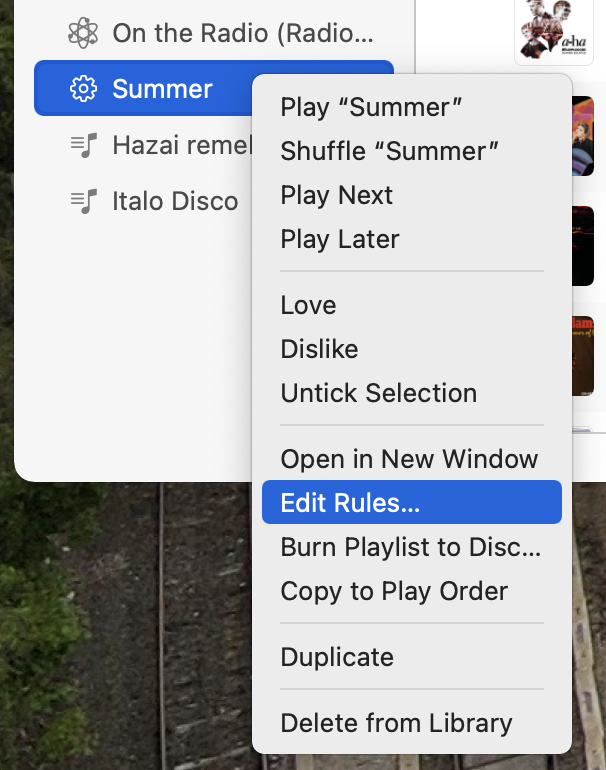
Task: Open Edit Rules… for the smart playlist
Action: (412, 502)
